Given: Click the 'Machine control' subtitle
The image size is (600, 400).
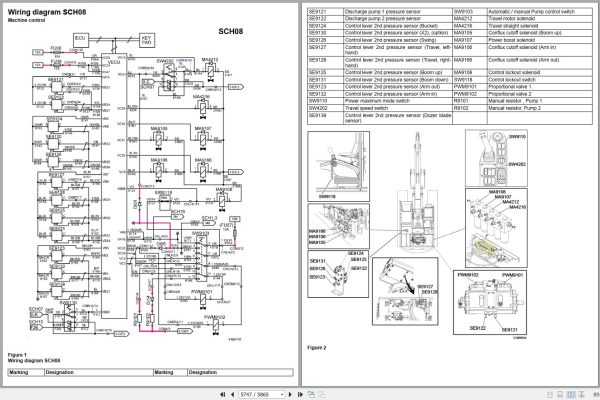Looking at the screenshot, I should click(x=26, y=20).
